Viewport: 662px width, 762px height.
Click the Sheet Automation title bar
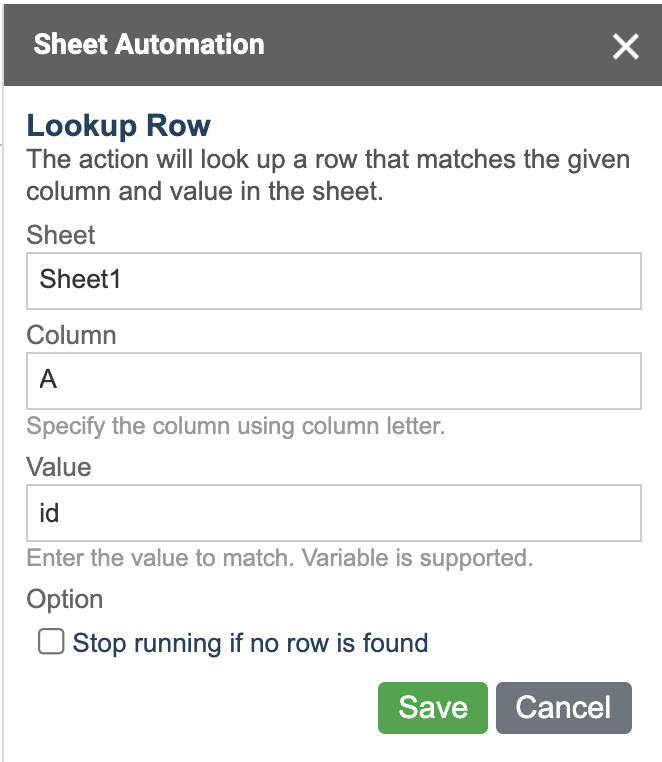(333, 45)
